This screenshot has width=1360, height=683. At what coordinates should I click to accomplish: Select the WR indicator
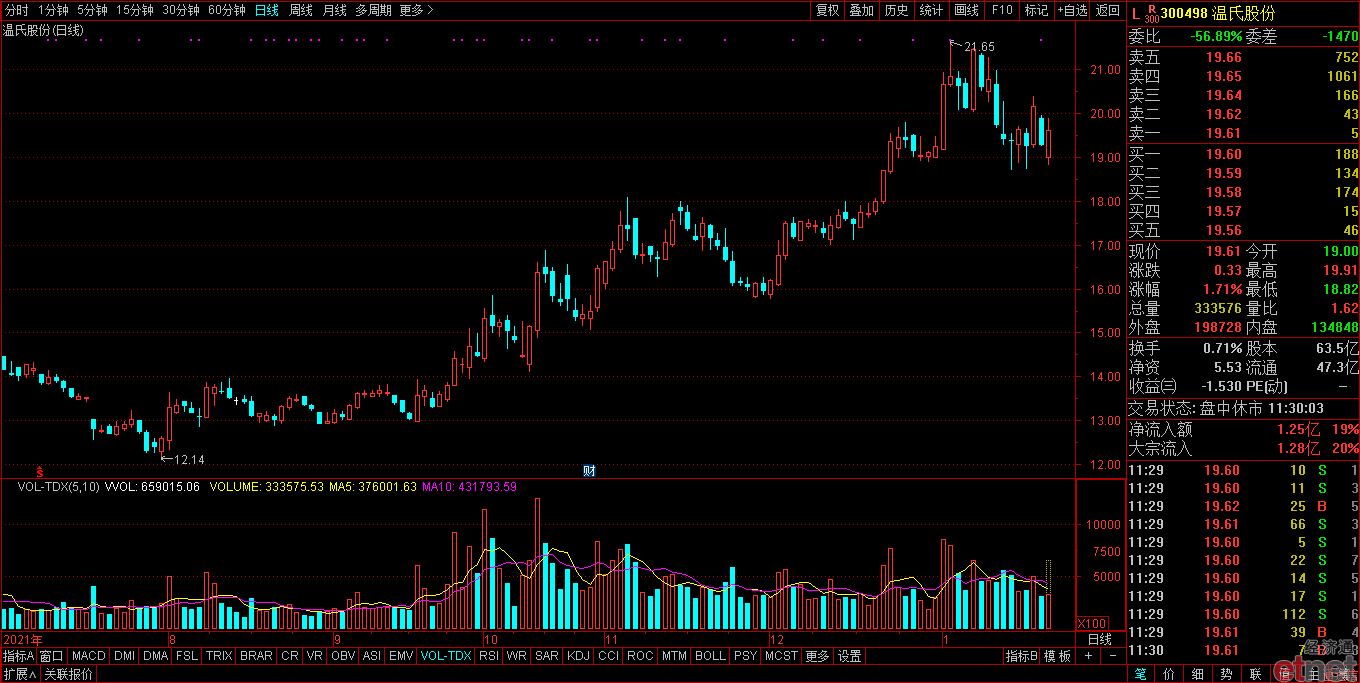tap(517, 656)
